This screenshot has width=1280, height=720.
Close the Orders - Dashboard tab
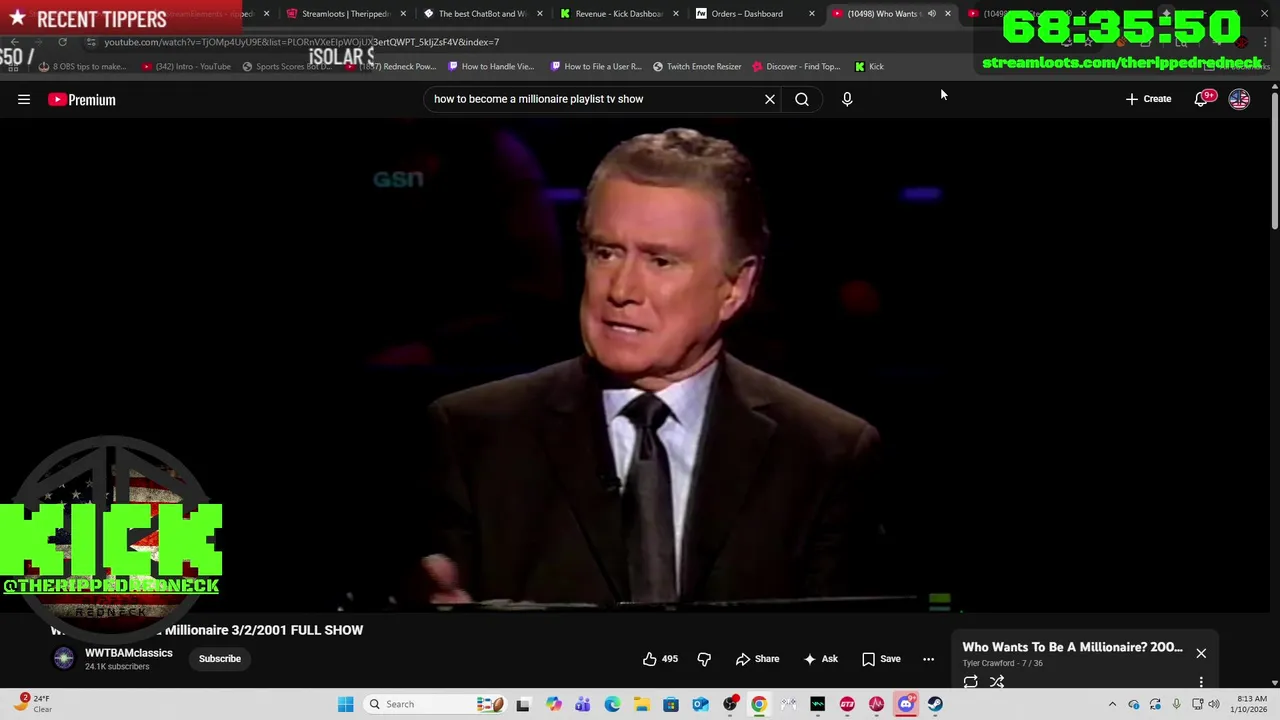click(811, 14)
